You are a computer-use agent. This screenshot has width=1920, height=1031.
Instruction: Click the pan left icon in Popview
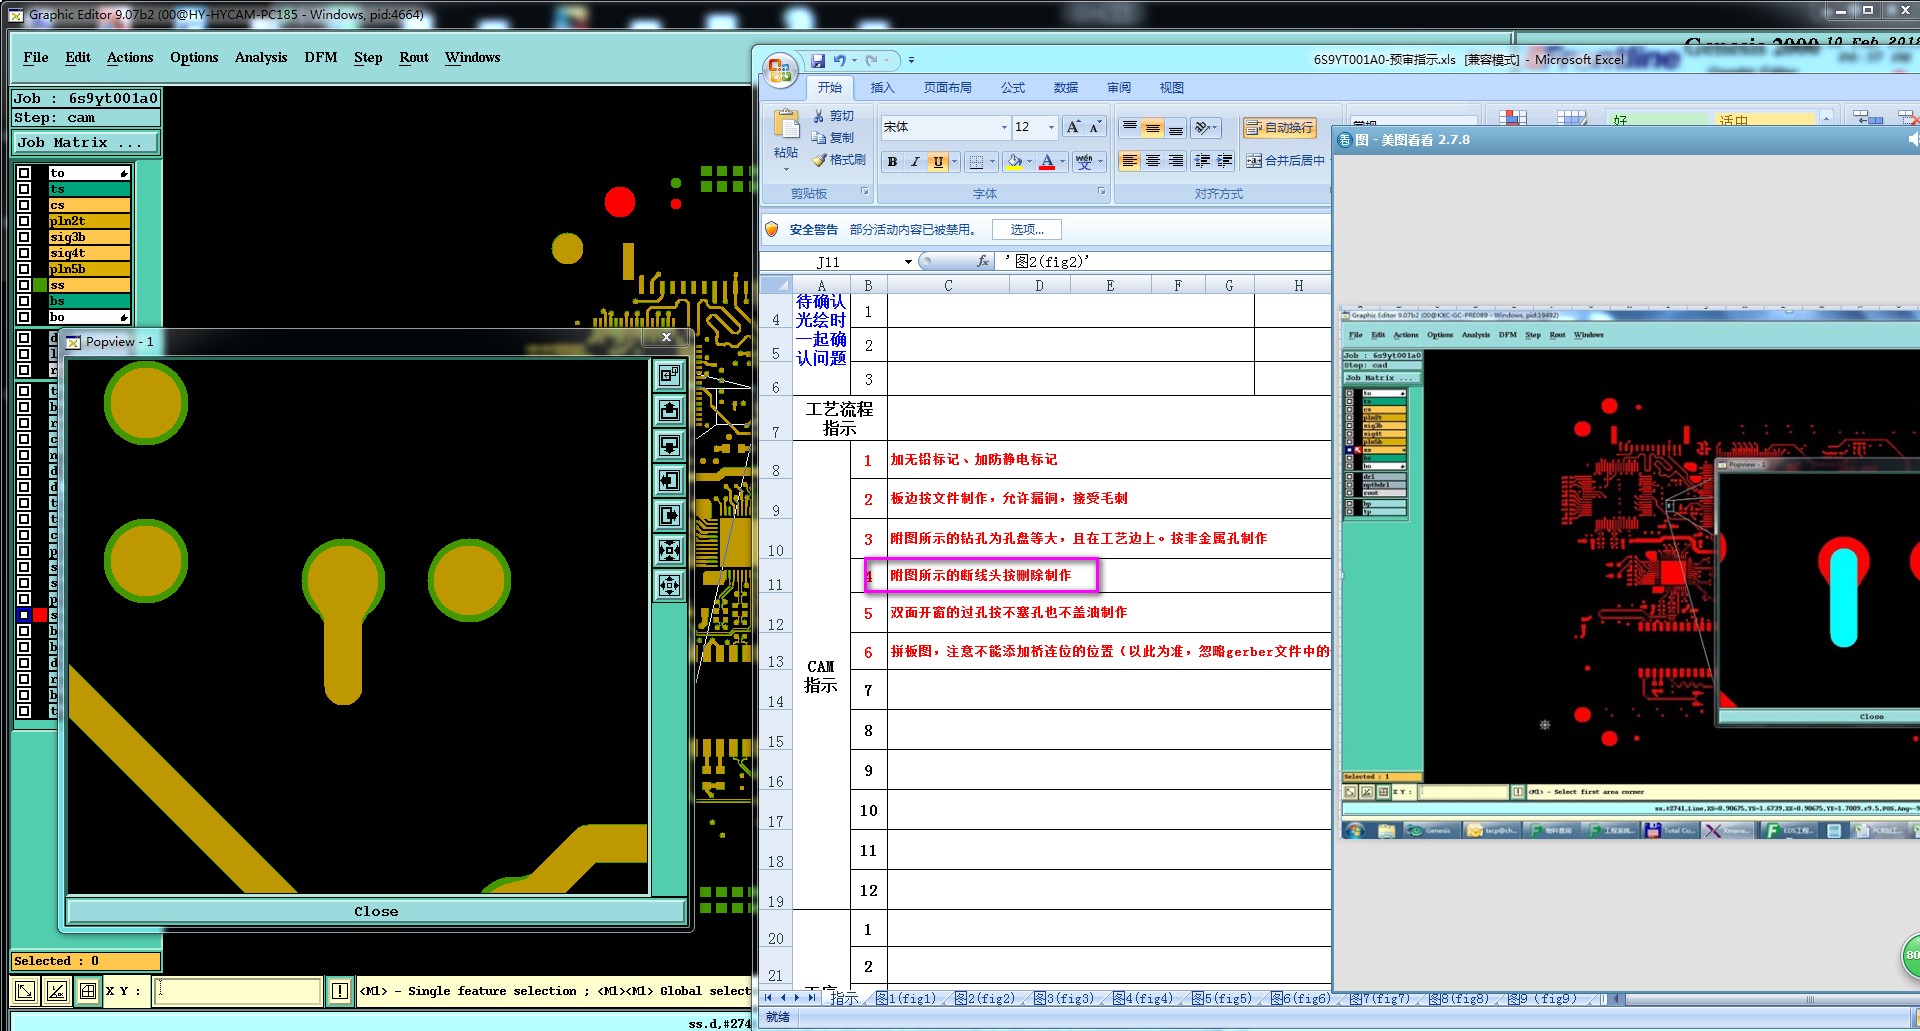(669, 480)
